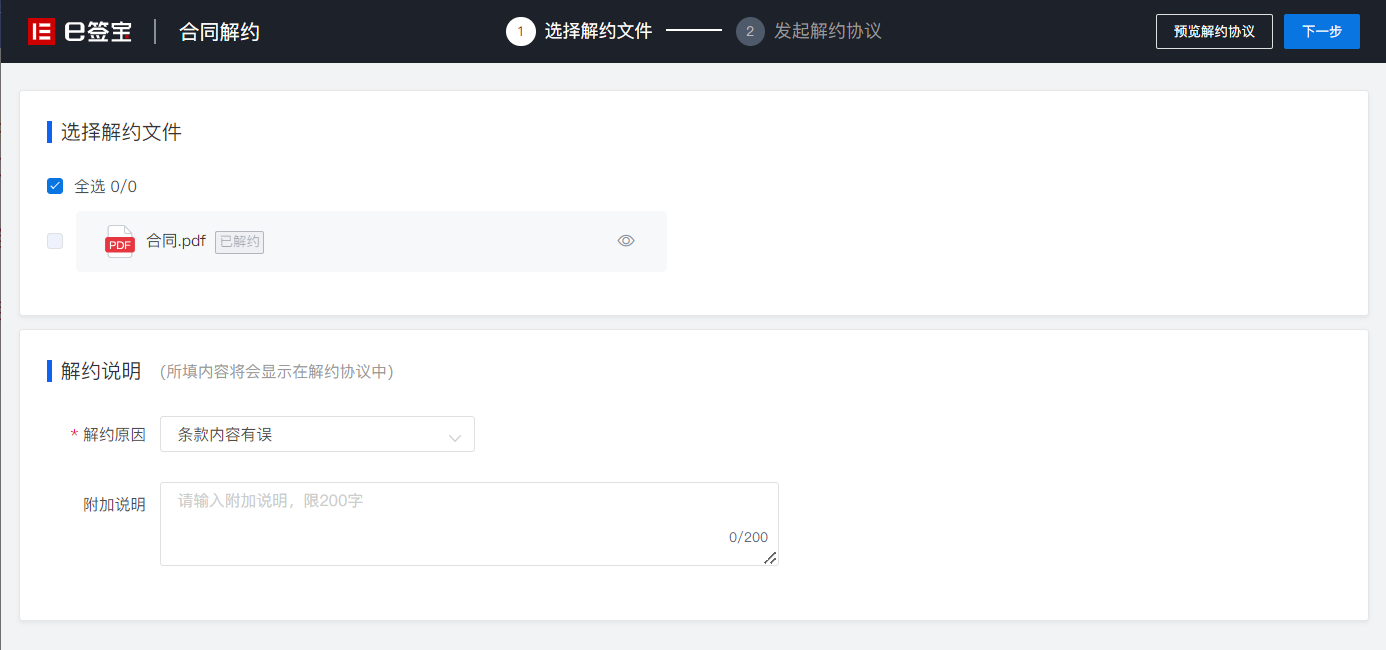1386x650 pixels.
Task: Click the PDF file icon for 合同.pdf
Action: point(120,241)
